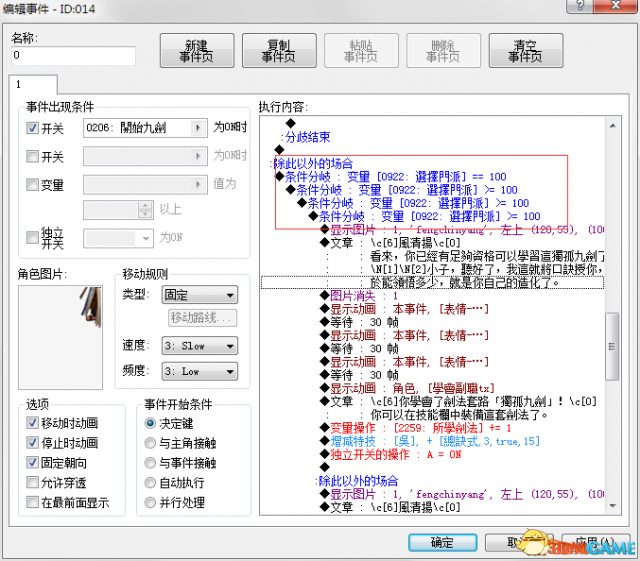Enable the 允许穿透 checkbox
The width and height of the screenshot is (640, 561).
tap(32, 482)
